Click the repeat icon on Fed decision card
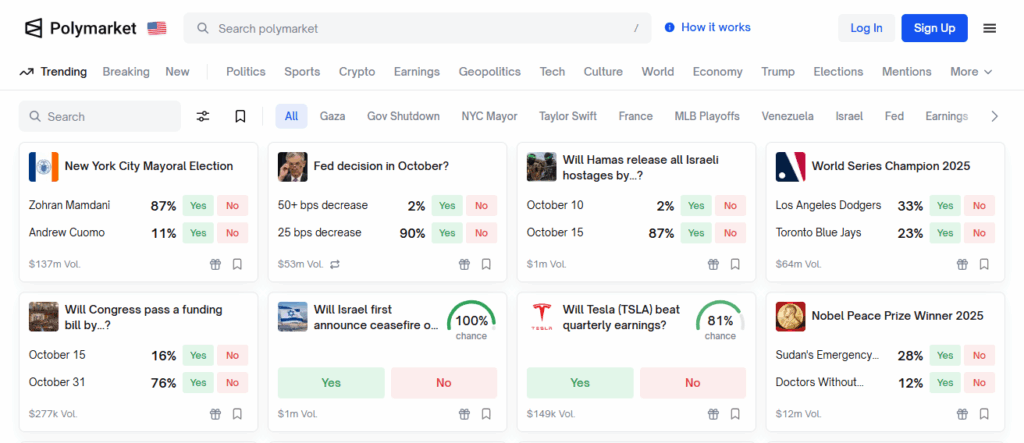This screenshot has width=1024, height=443. coord(336,265)
